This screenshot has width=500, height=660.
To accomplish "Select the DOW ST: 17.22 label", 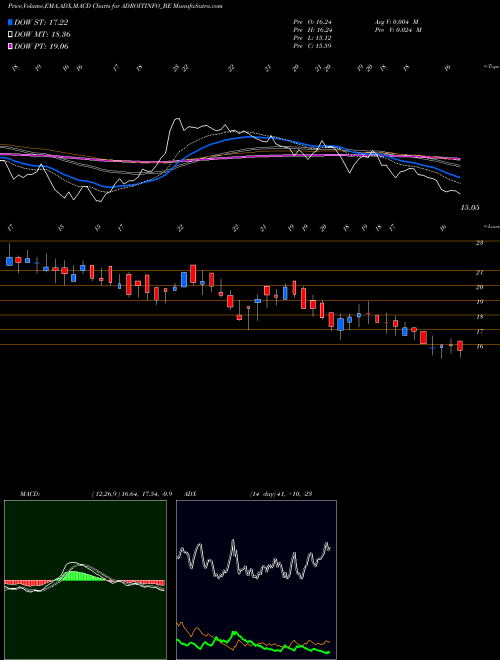I will coord(41,22).
